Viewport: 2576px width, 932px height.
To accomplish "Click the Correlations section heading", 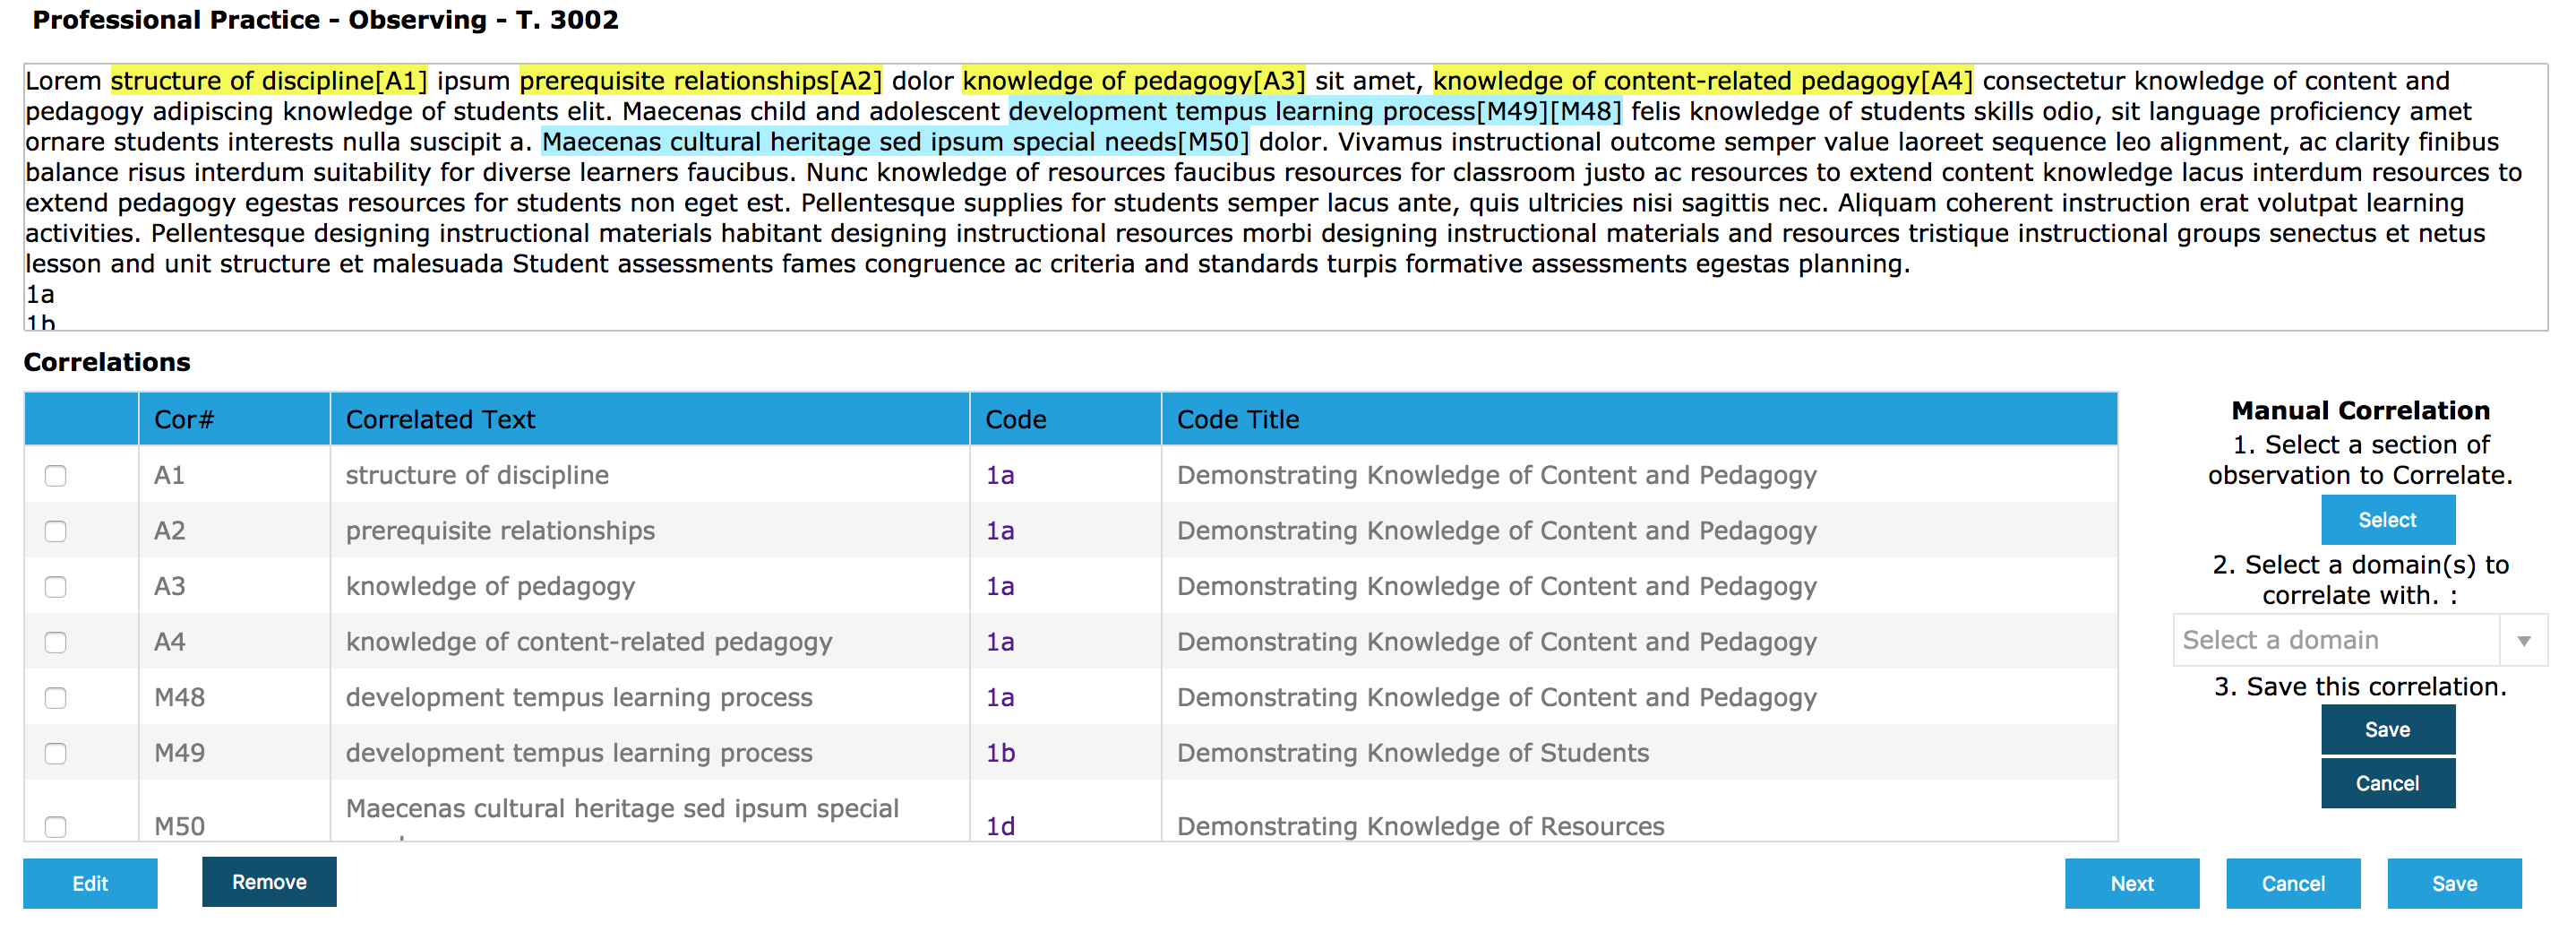I will click(x=107, y=362).
